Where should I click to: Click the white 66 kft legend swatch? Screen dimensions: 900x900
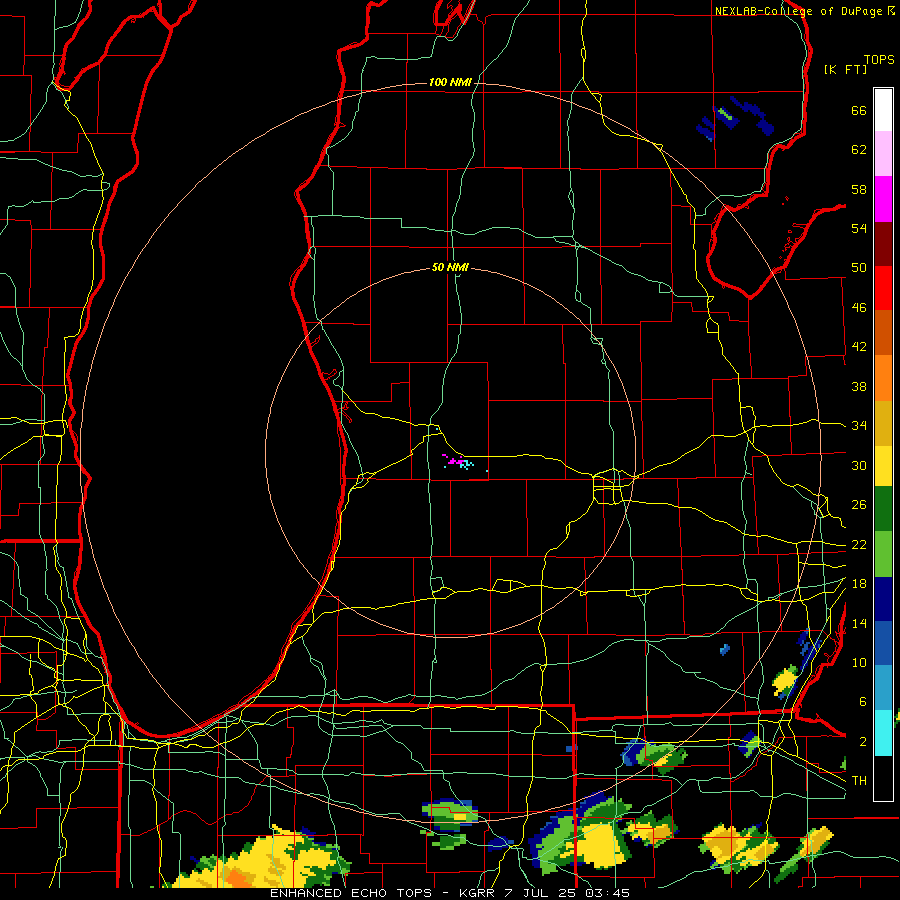point(883,110)
